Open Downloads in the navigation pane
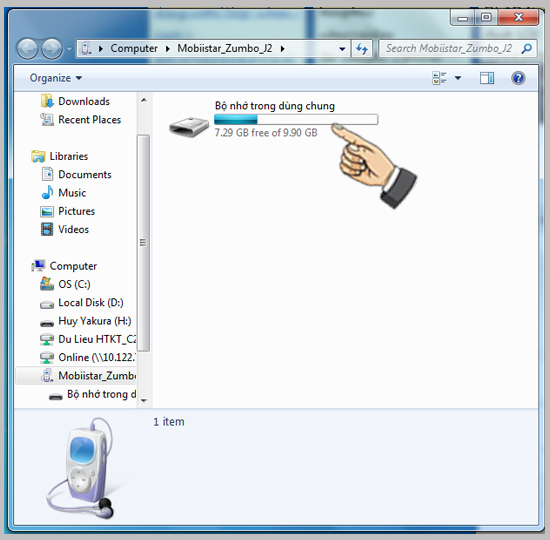This screenshot has height=540, width=550. point(83,101)
